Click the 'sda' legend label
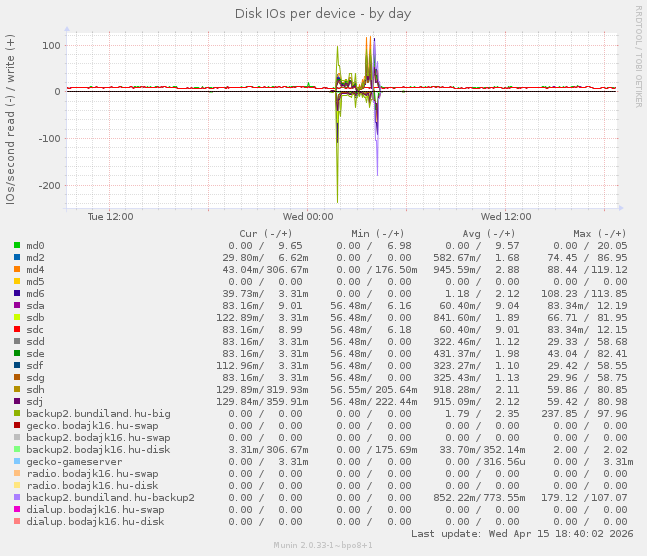 pyautogui.click(x=35, y=305)
